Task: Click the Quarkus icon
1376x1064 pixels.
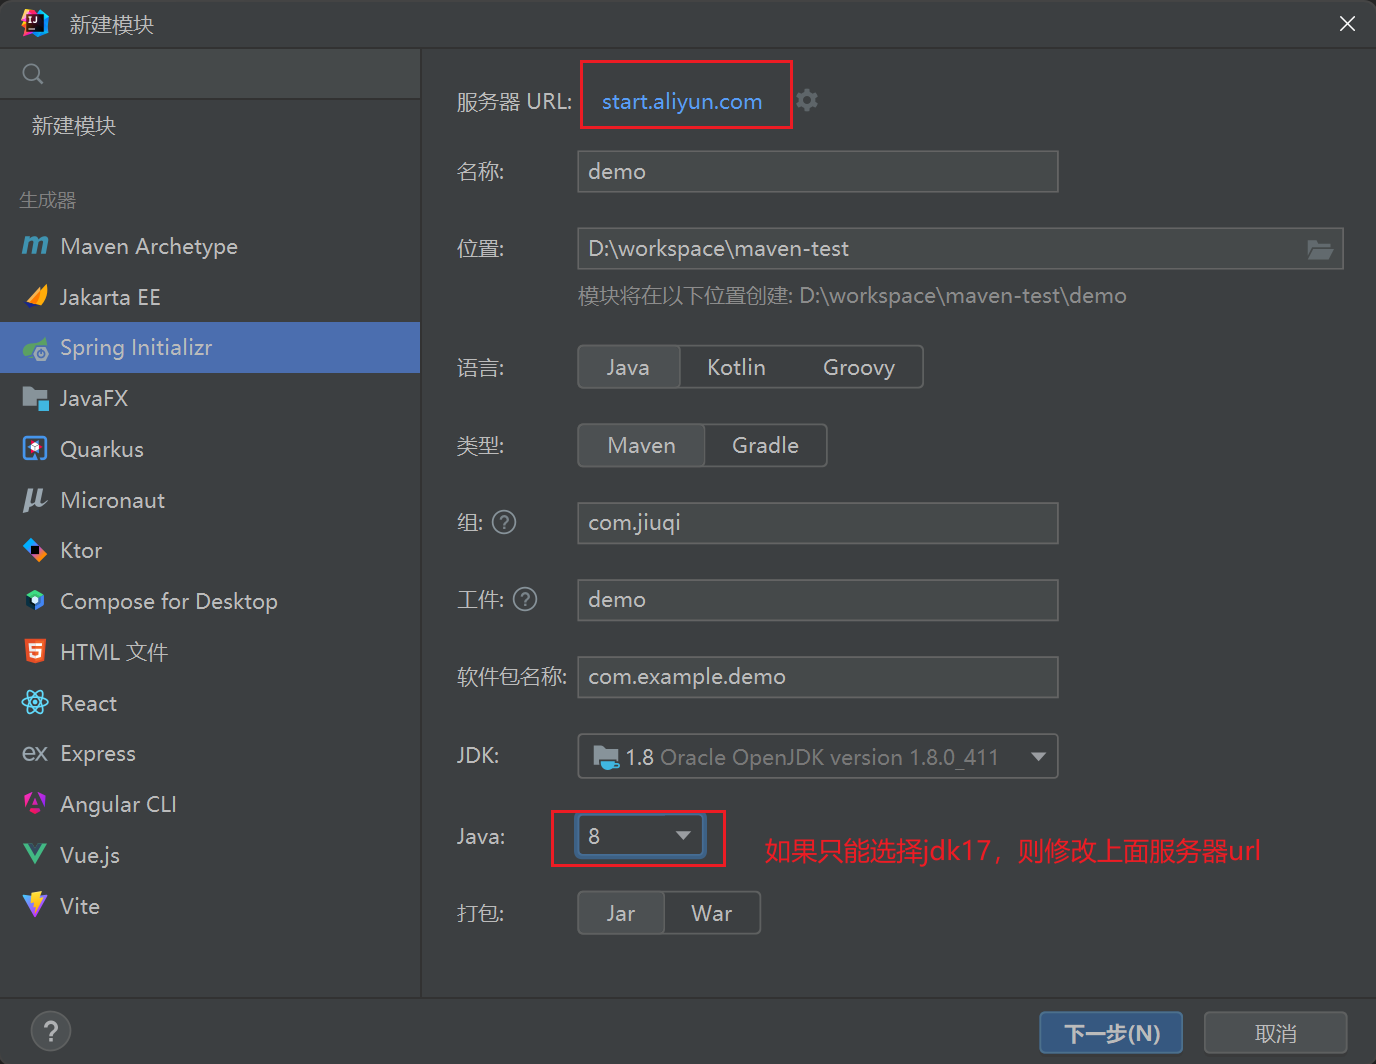Action: point(35,449)
